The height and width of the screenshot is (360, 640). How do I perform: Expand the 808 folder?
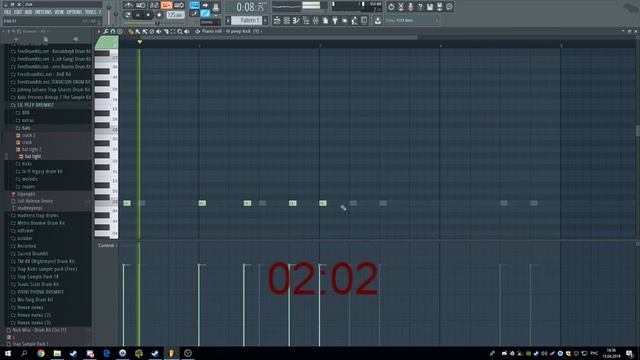[25, 113]
